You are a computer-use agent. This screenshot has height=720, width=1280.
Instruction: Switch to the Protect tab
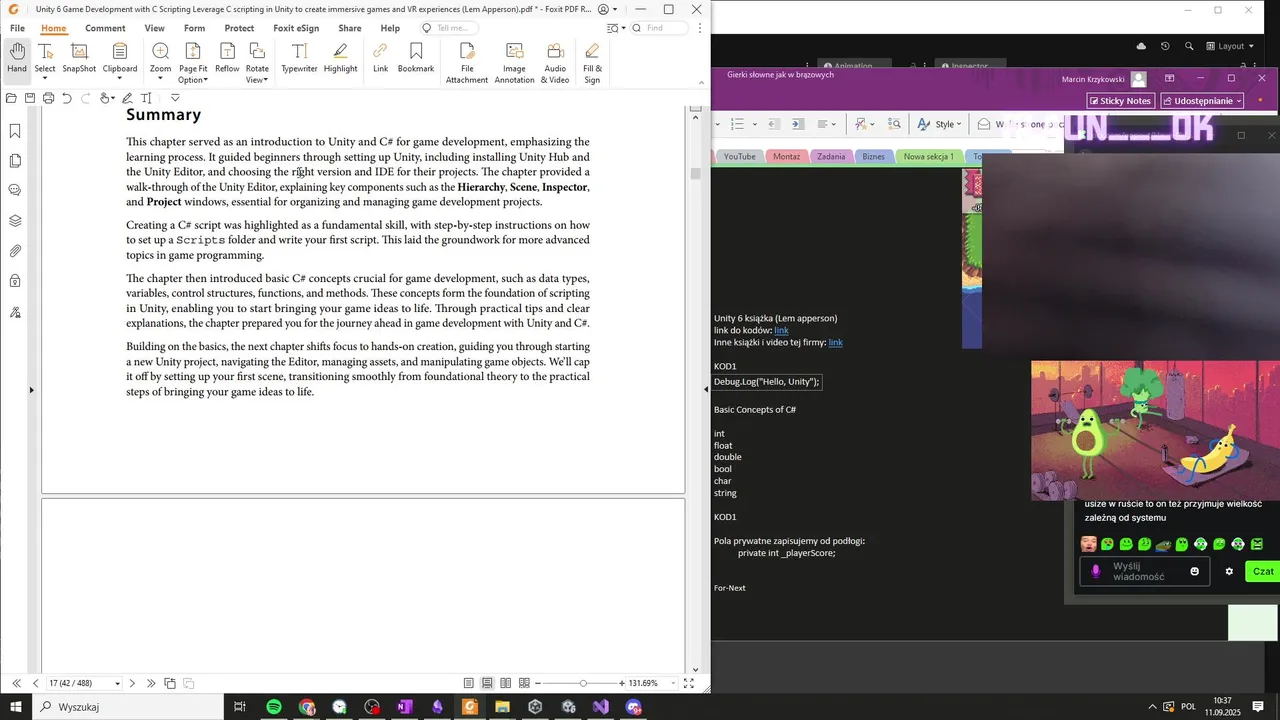pos(239,28)
